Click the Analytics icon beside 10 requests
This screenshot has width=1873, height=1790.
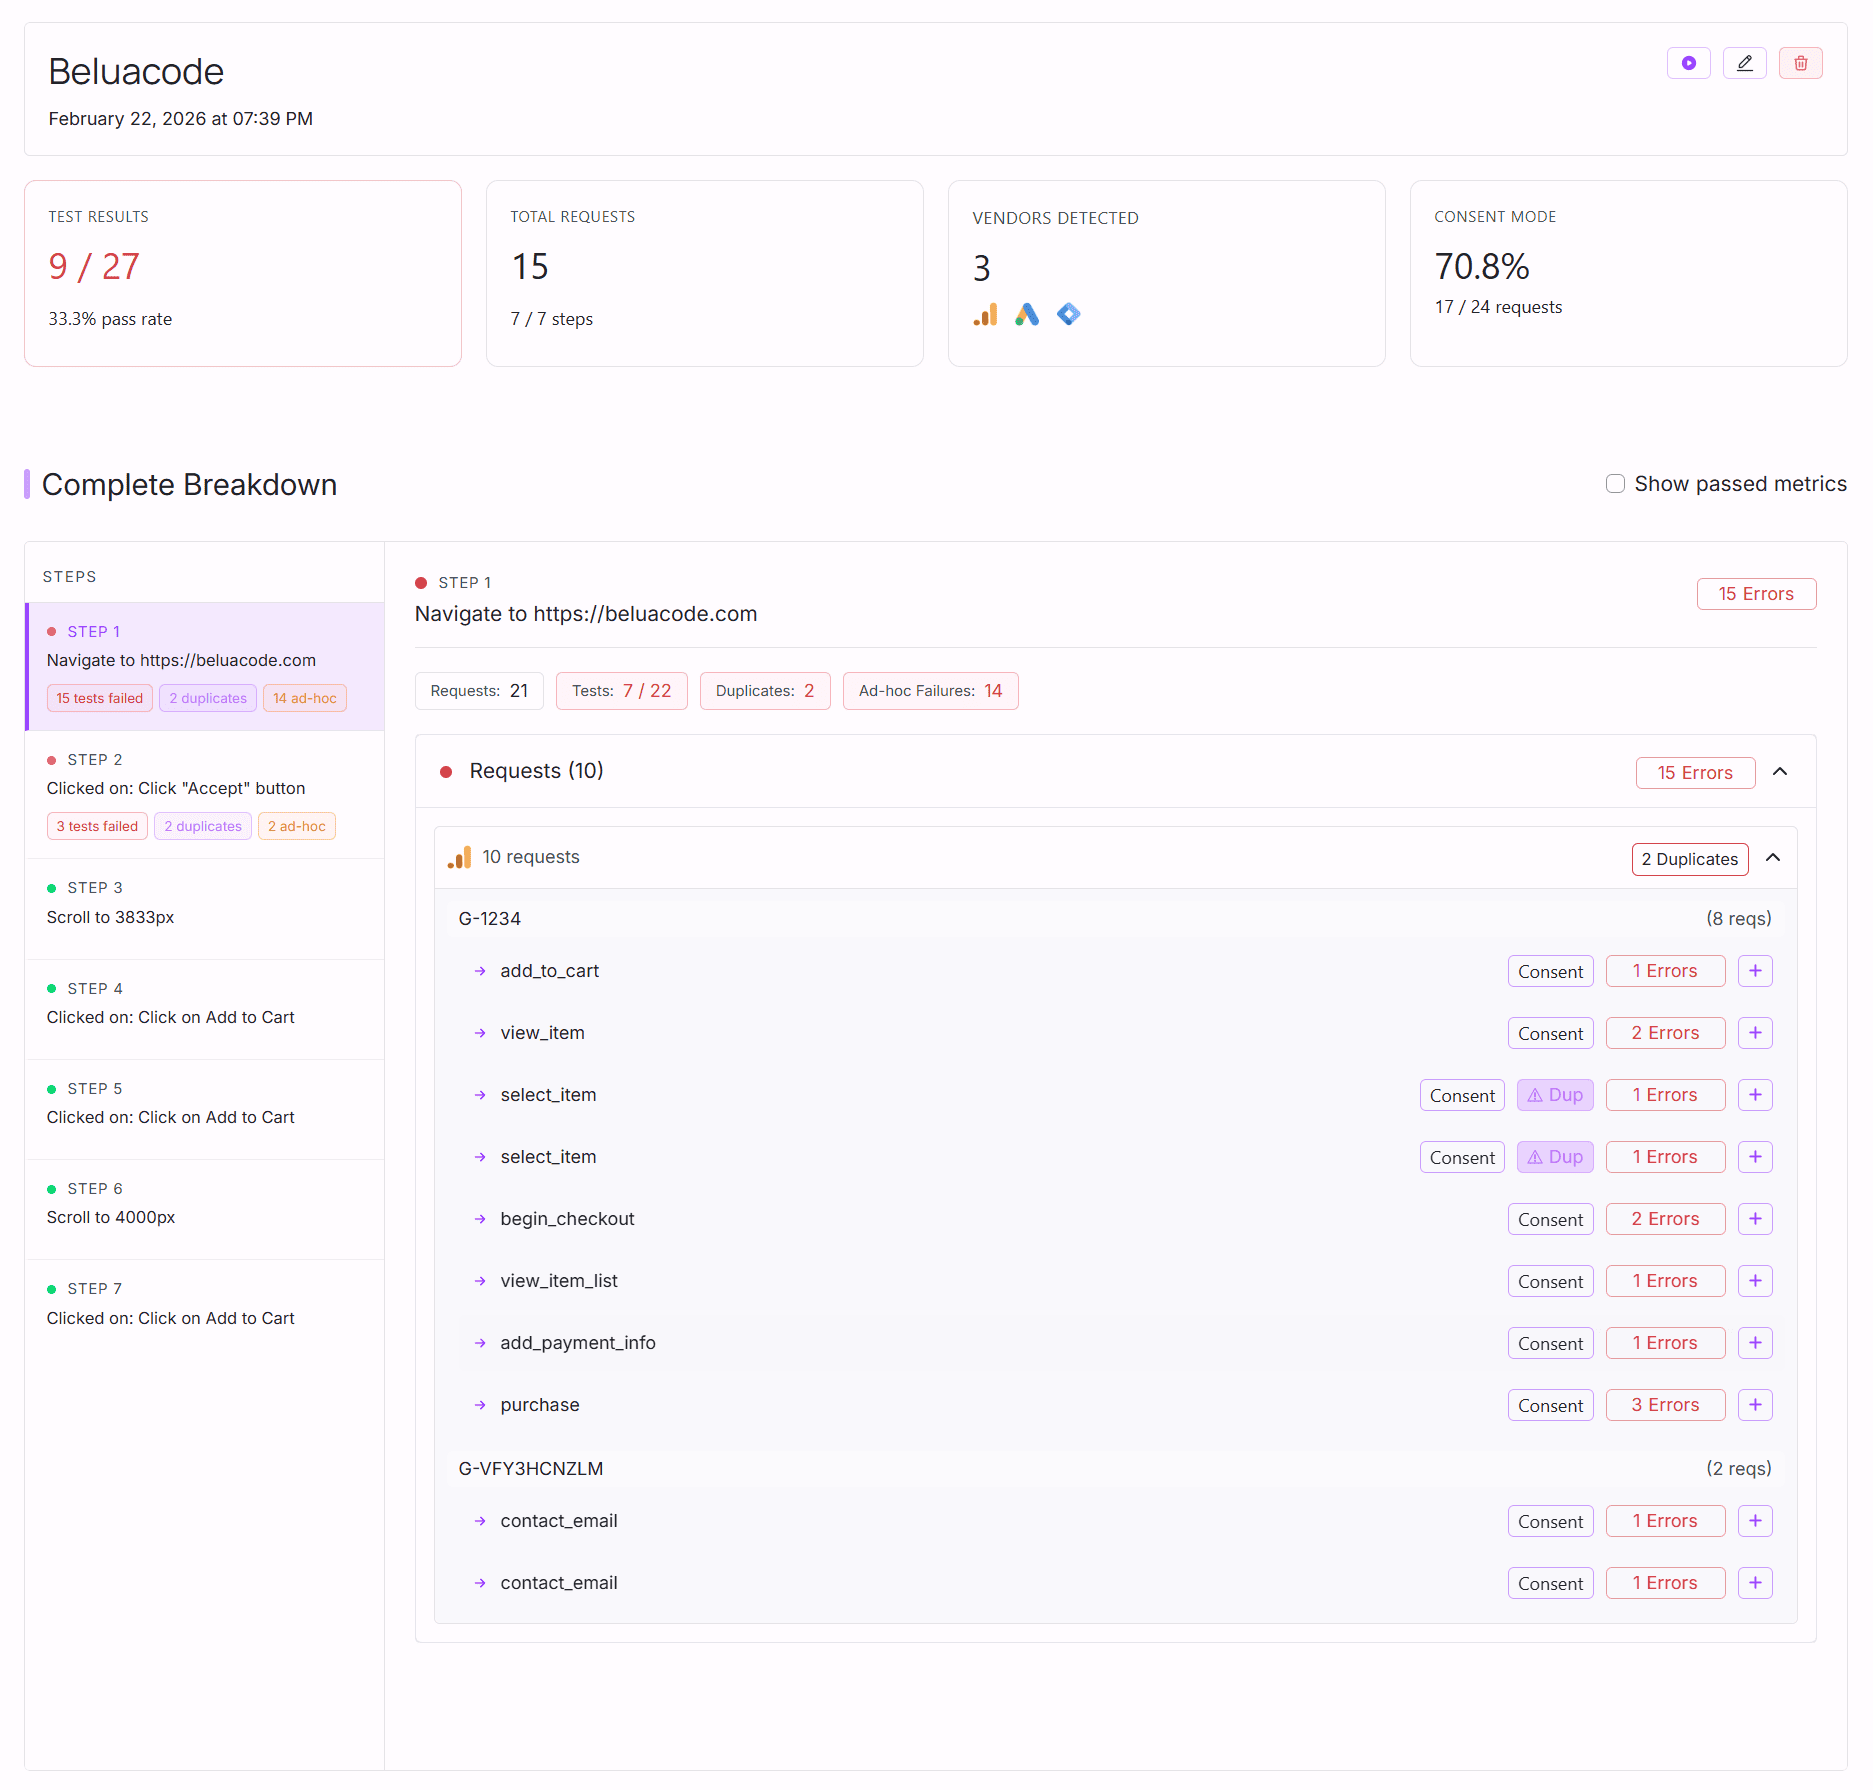click(460, 857)
